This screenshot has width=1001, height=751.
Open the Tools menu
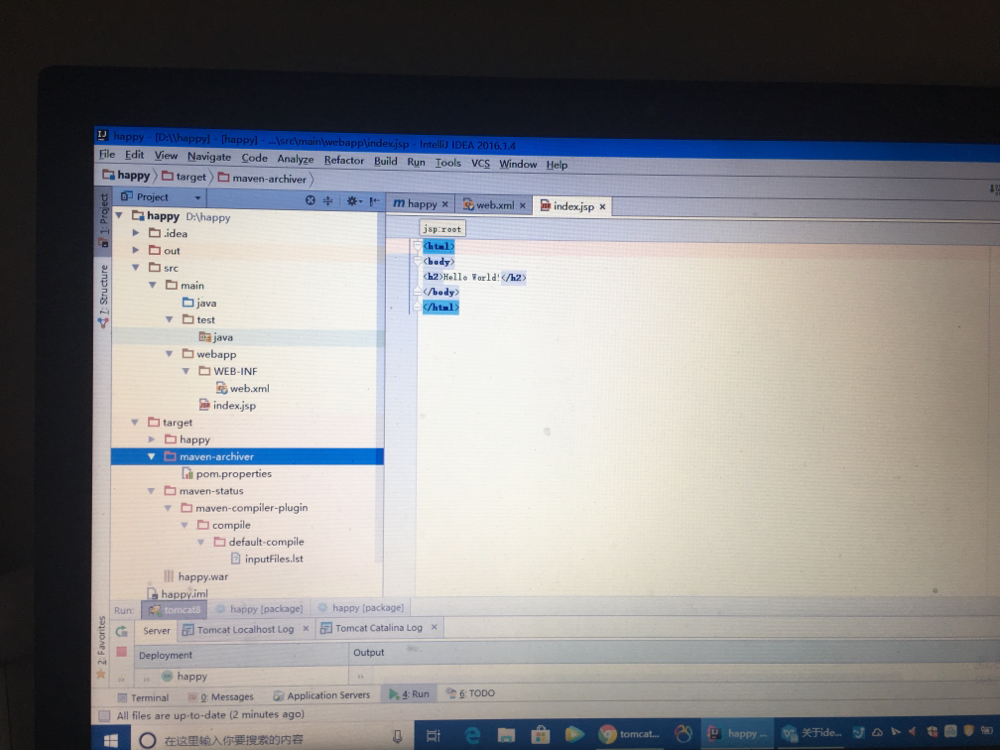(448, 163)
